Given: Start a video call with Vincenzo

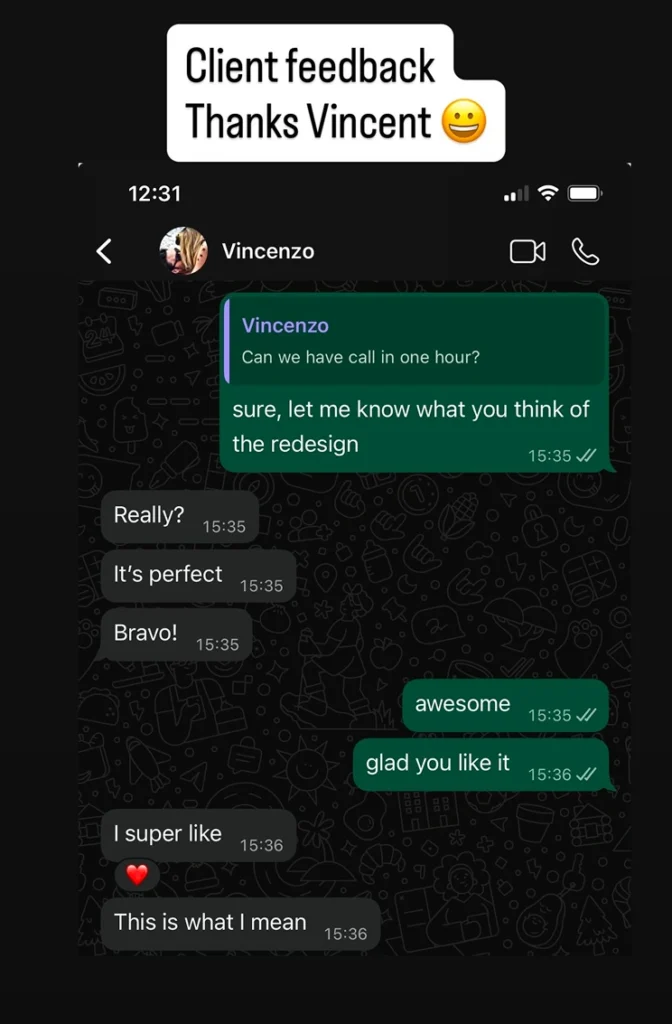Looking at the screenshot, I should pos(528,251).
